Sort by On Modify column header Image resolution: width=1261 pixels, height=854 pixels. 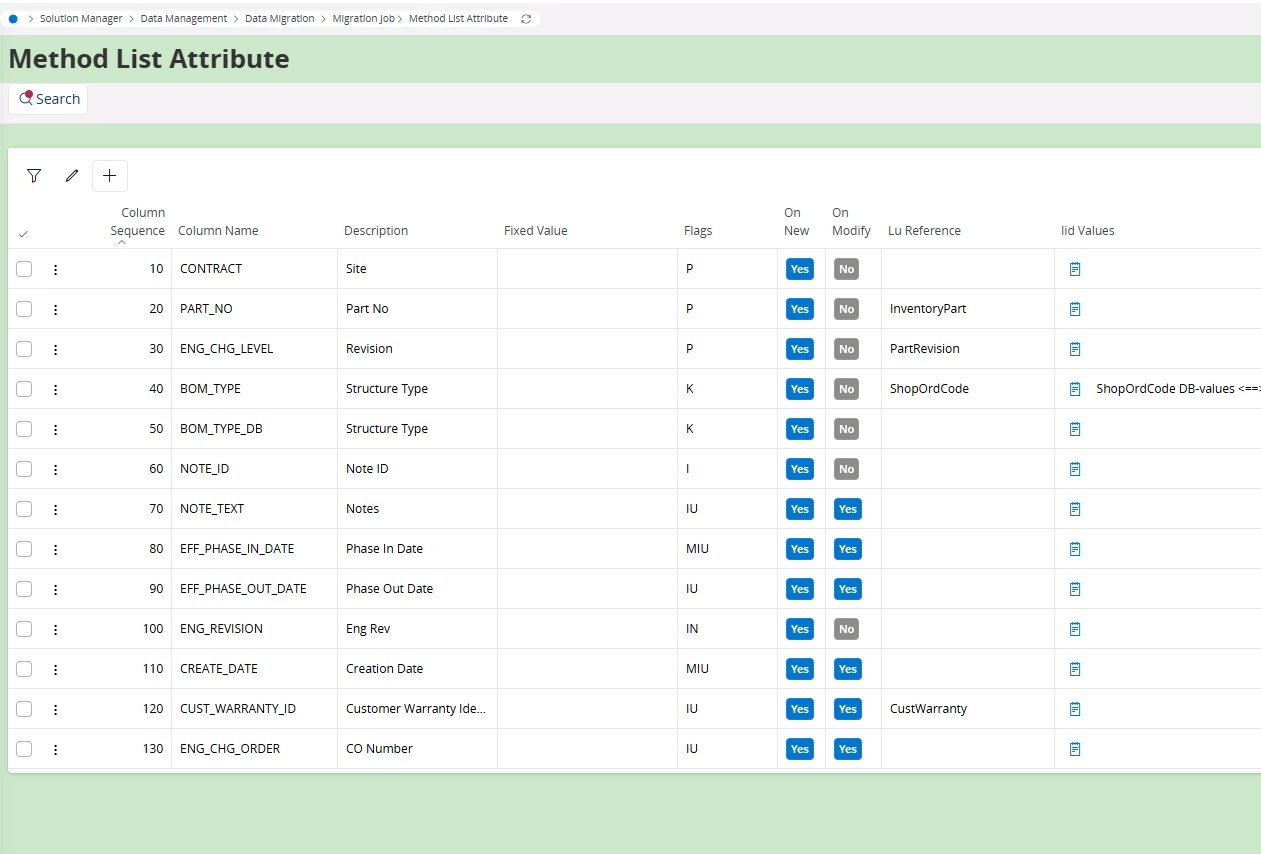[x=849, y=222]
